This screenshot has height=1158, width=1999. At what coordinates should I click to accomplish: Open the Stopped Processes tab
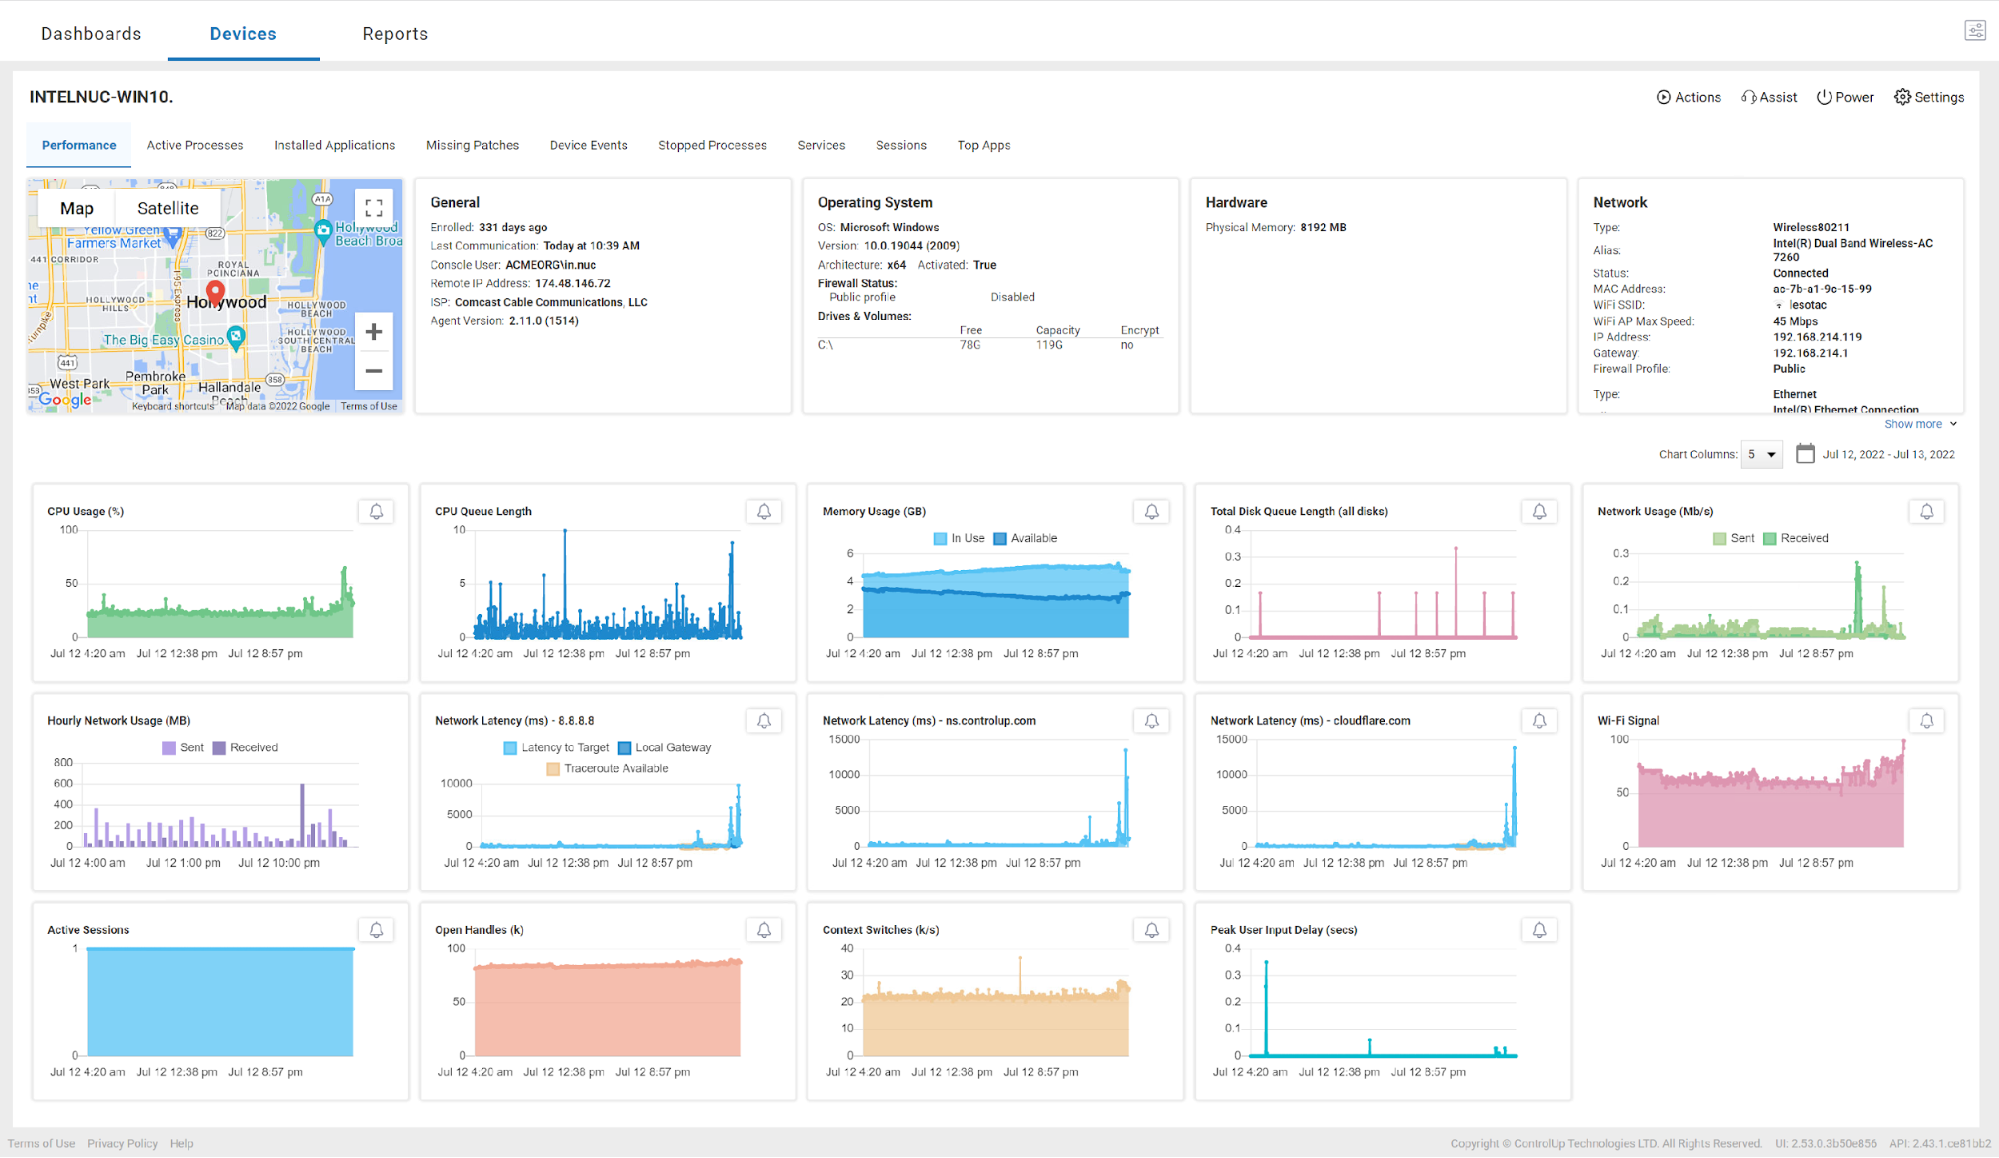[x=713, y=145]
